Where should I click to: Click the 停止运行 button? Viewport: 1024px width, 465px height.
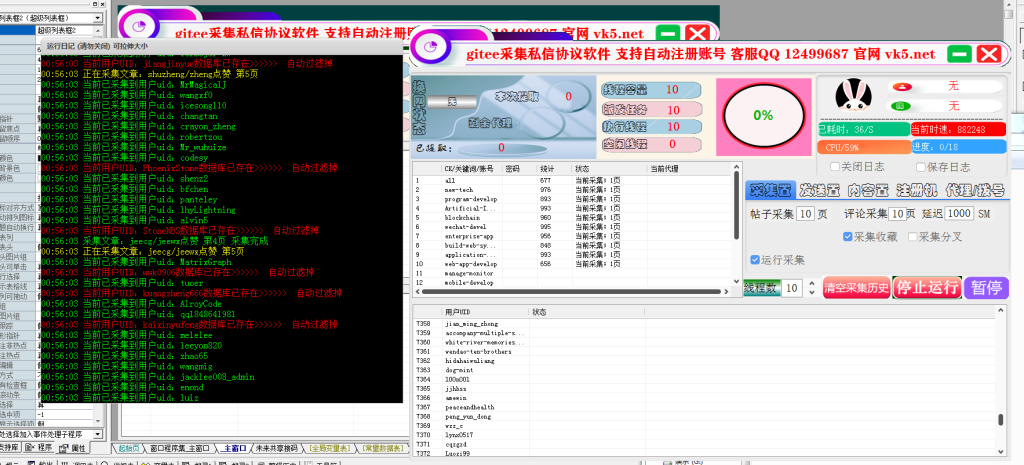[926, 288]
